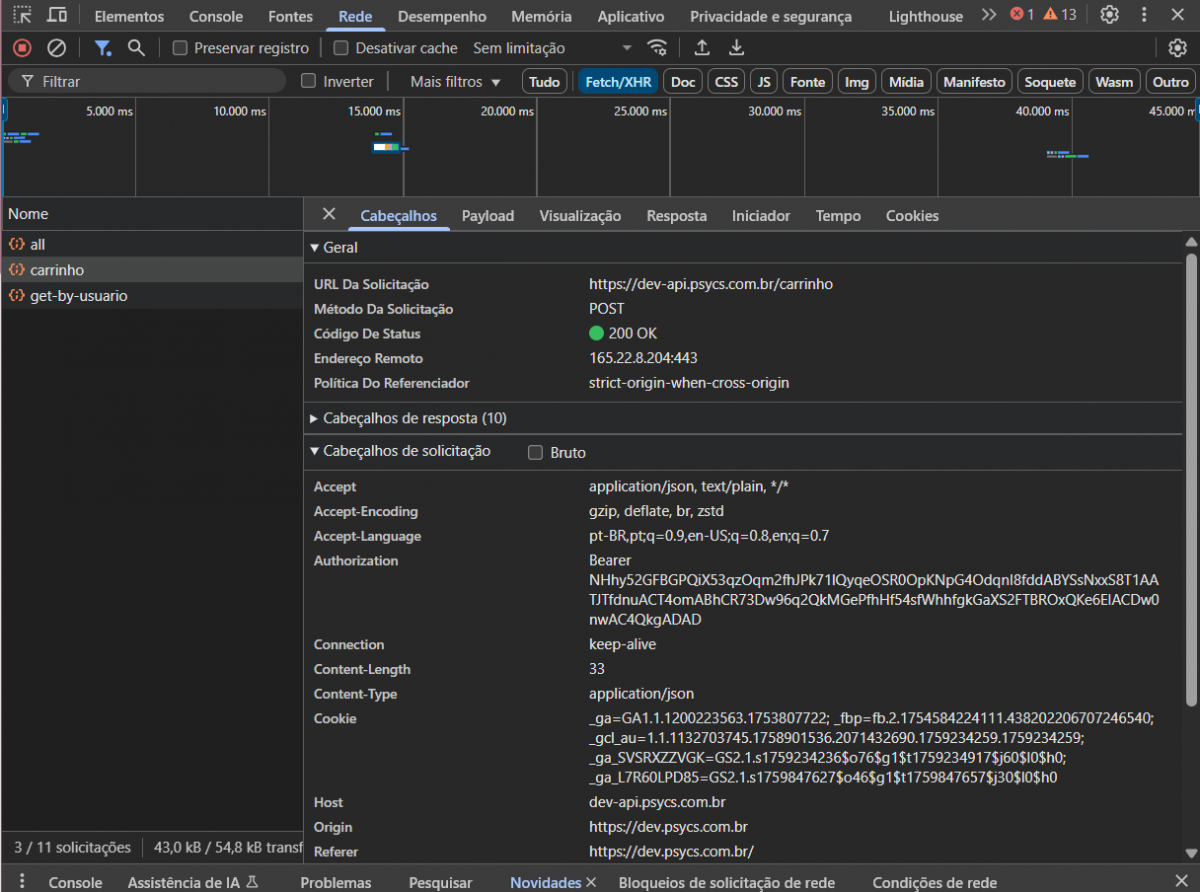Viewport: 1200px width, 892px height.
Task: Check the Desativar cache option
Action: (341, 48)
